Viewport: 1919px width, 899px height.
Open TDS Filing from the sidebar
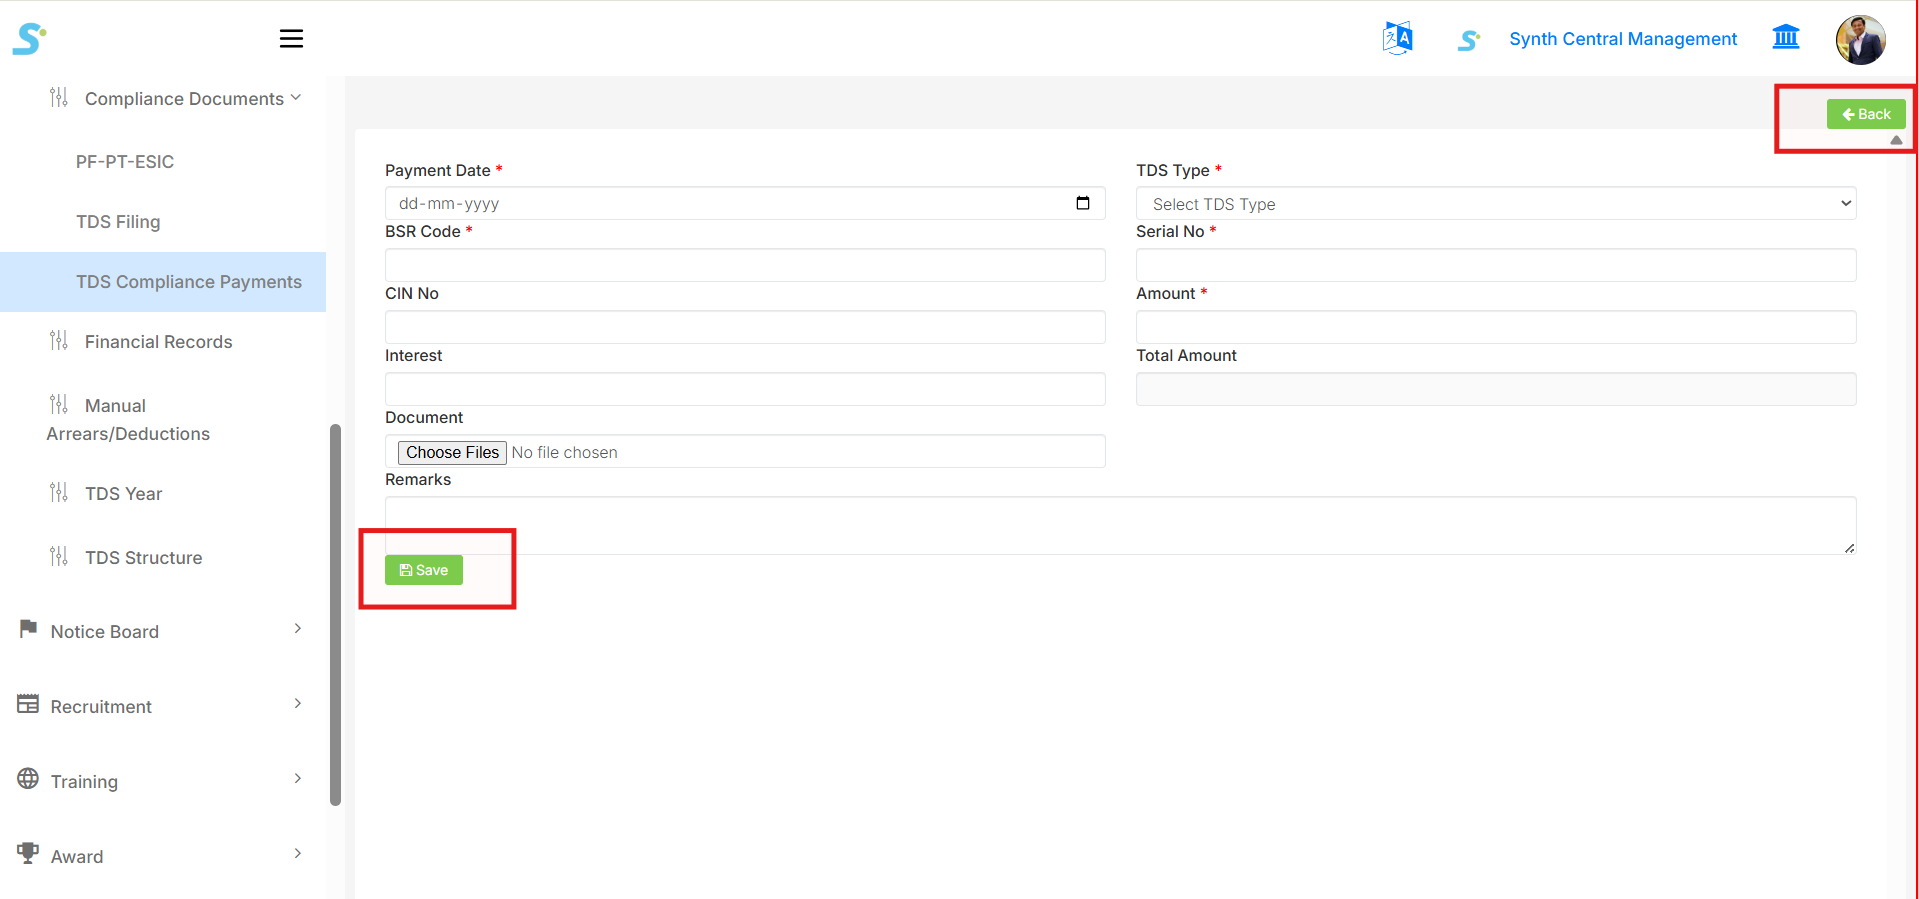(118, 222)
